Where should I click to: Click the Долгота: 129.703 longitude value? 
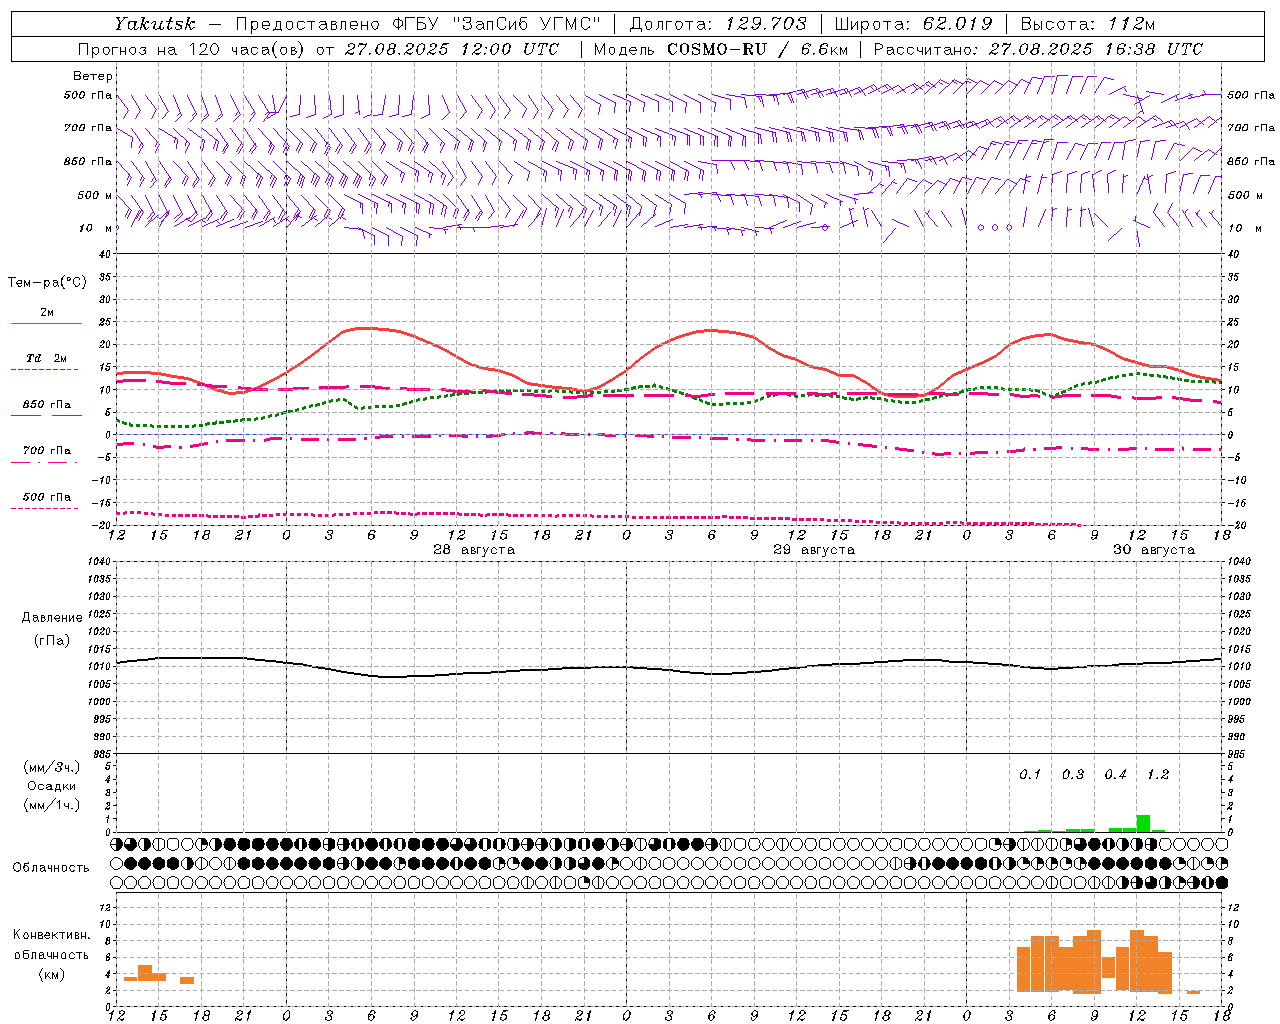[718, 24]
